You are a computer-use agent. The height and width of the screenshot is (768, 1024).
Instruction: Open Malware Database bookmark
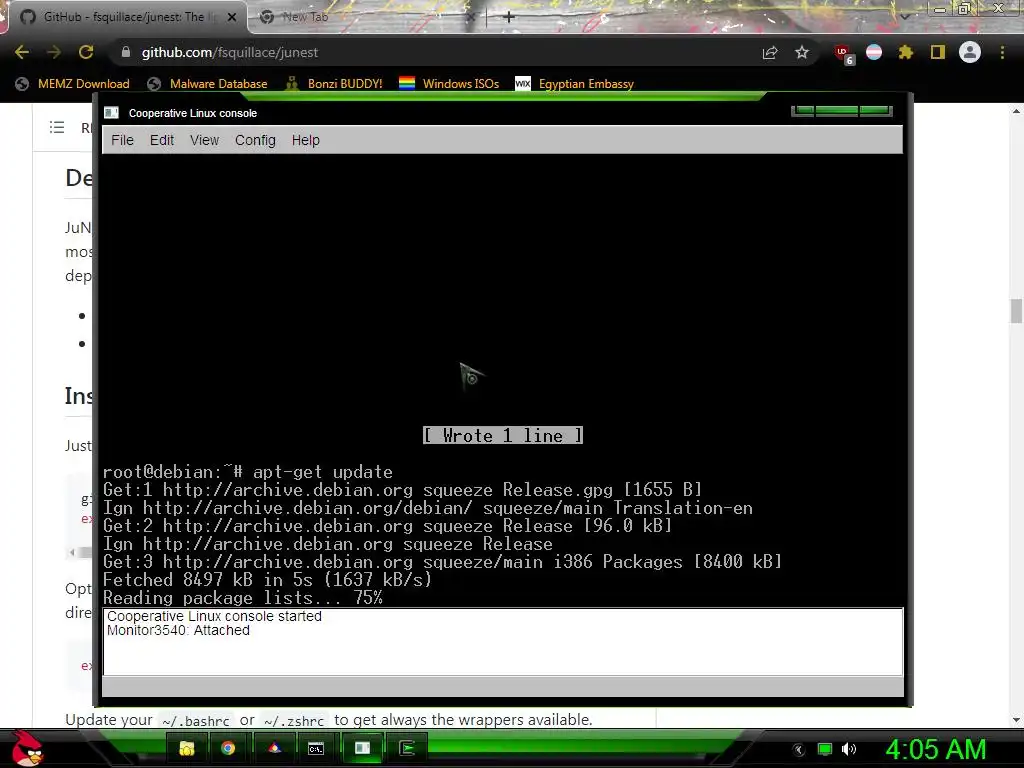(x=208, y=84)
